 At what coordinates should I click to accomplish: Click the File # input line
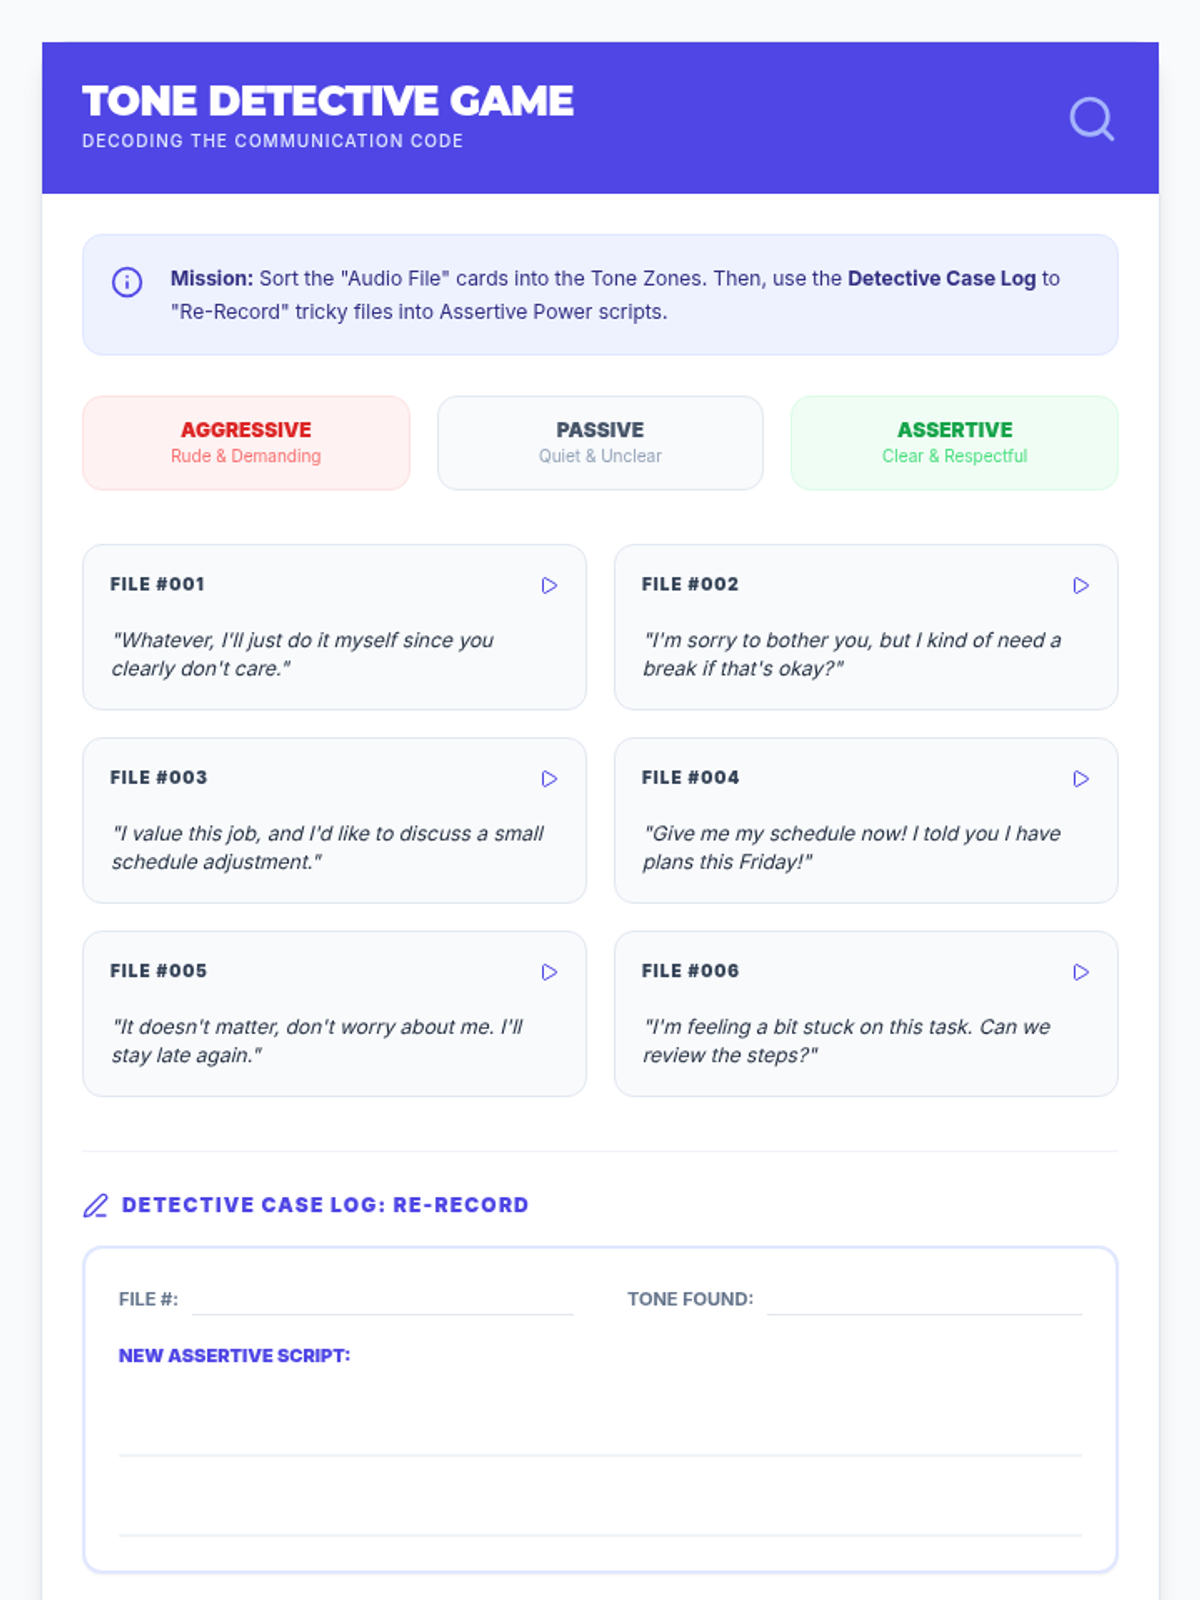tap(382, 1300)
